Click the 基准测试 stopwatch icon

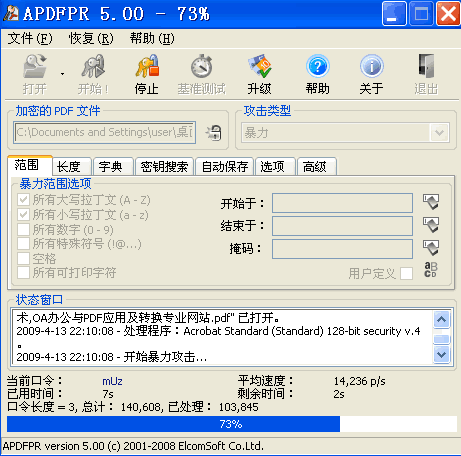coord(201,66)
